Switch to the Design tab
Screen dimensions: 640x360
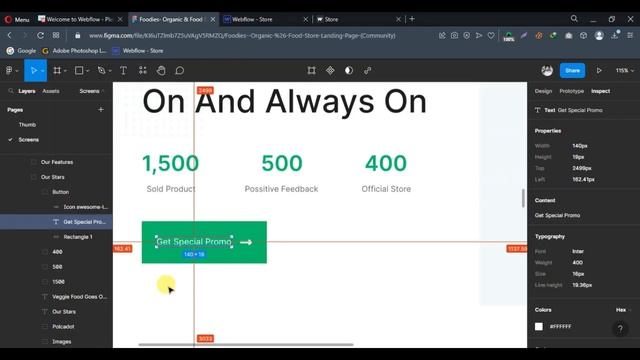coord(543,91)
